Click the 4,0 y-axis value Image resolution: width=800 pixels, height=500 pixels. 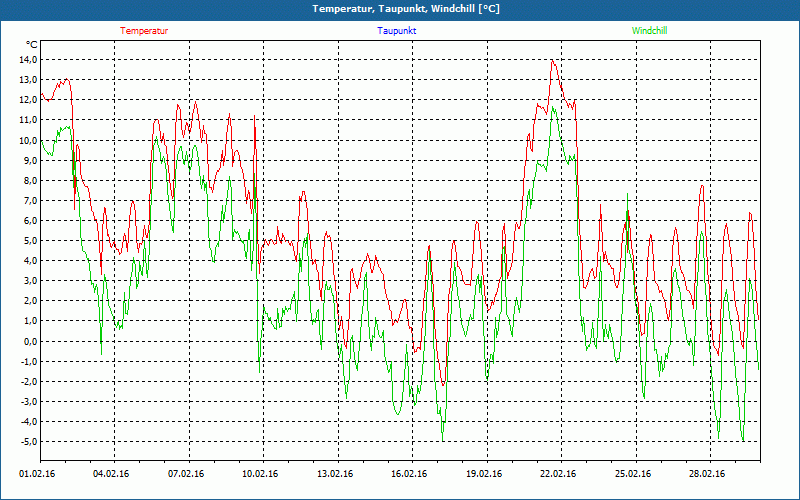30,261
